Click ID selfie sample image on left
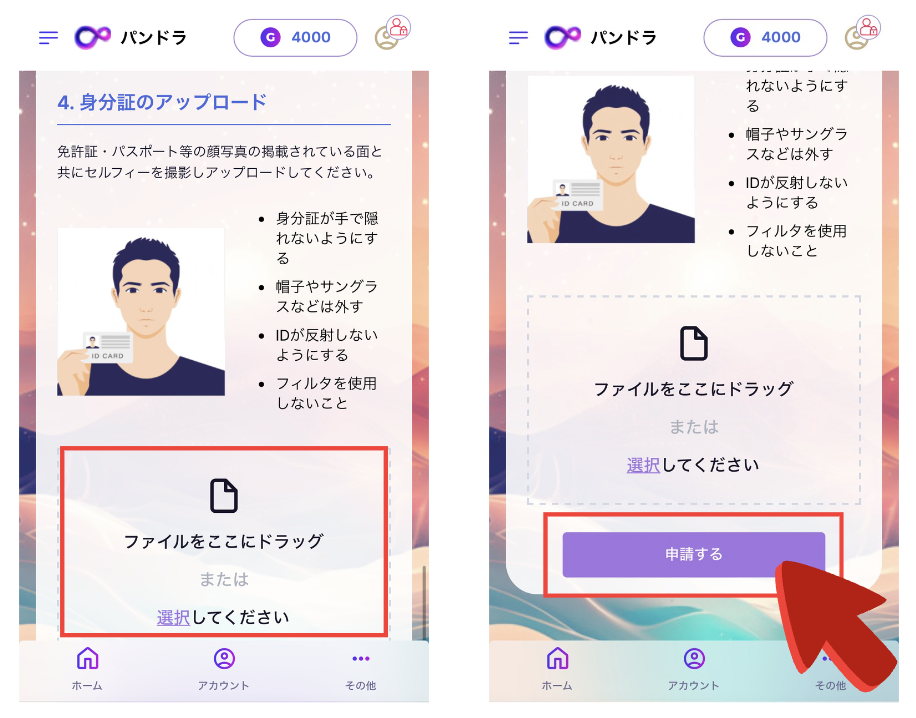The height and width of the screenshot is (718, 916). click(141, 312)
